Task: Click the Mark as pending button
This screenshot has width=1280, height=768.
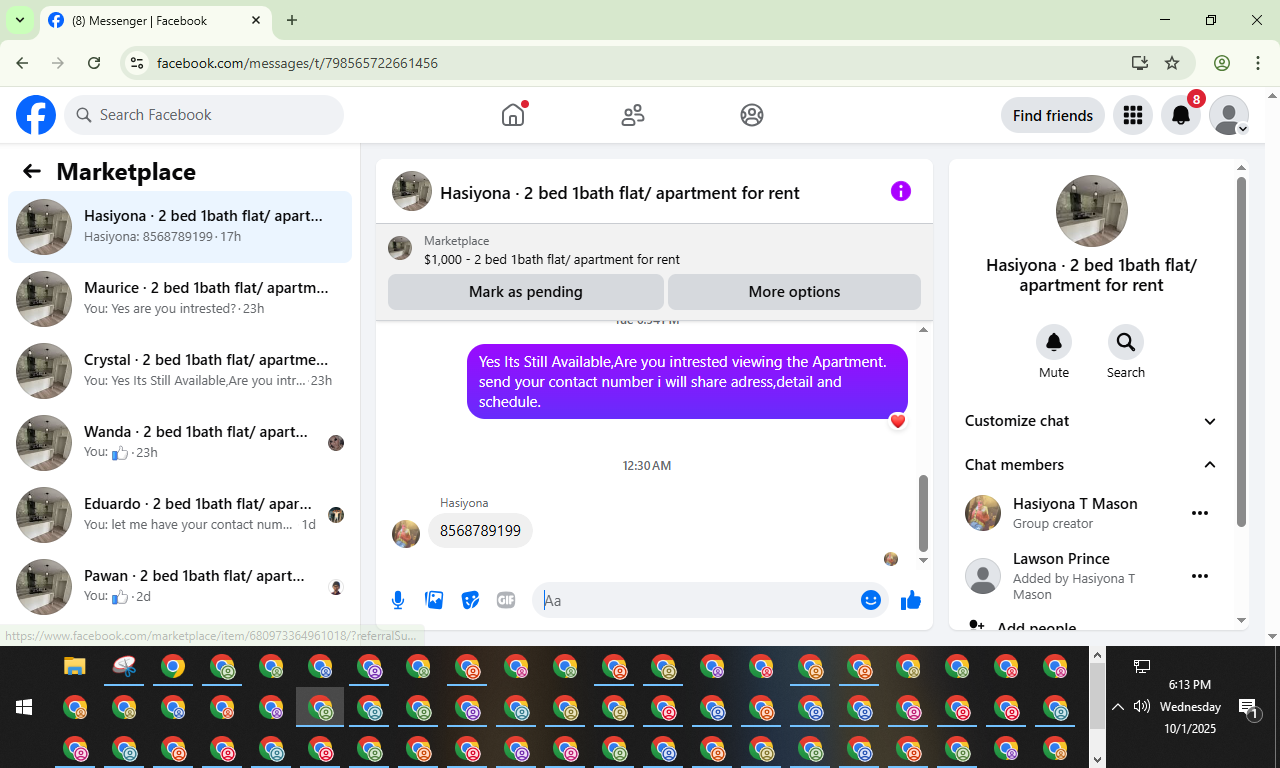Action: 526,292
